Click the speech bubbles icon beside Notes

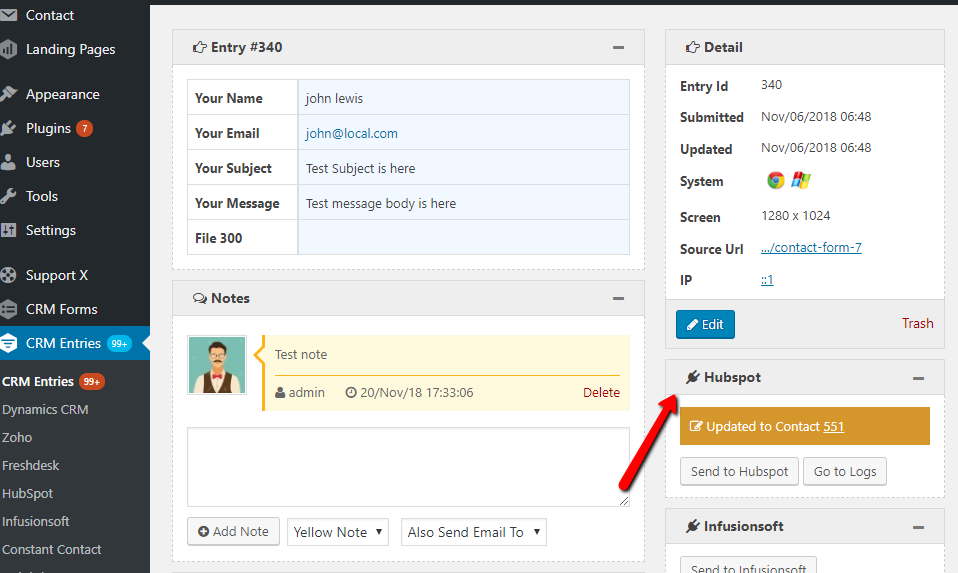[199, 298]
